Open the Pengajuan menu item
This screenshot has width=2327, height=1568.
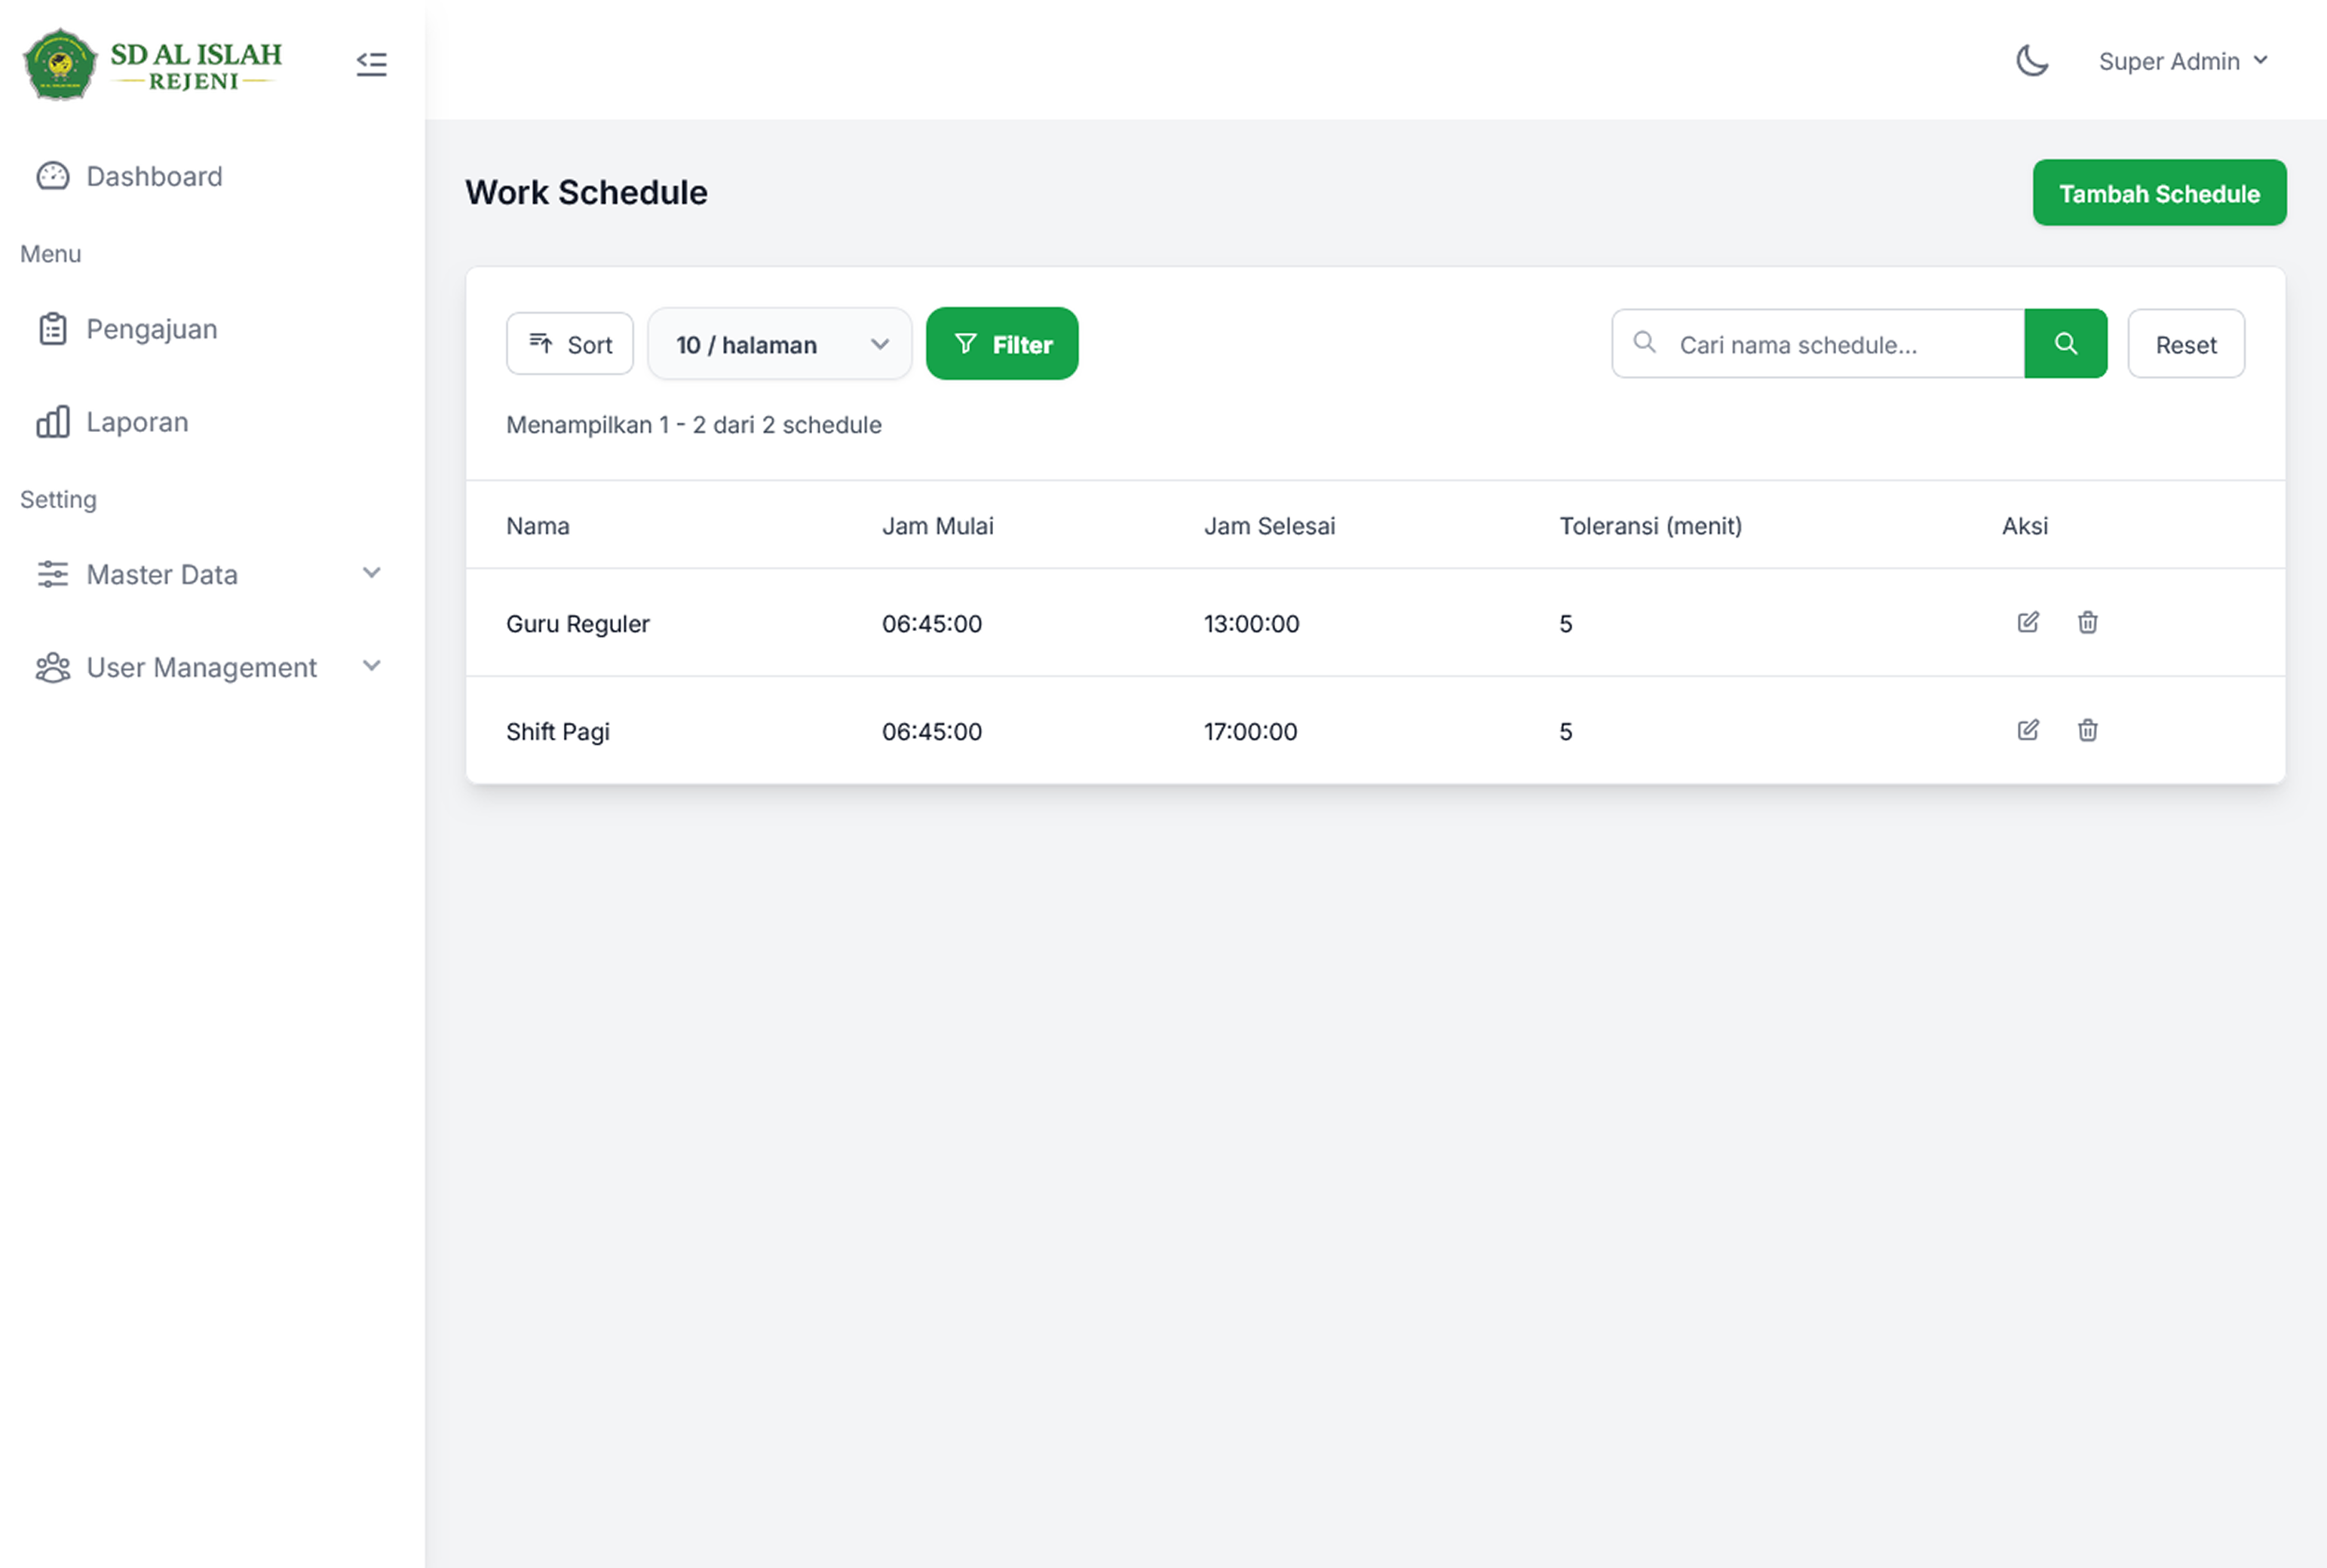pyautogui.click(x=212, y=329)
